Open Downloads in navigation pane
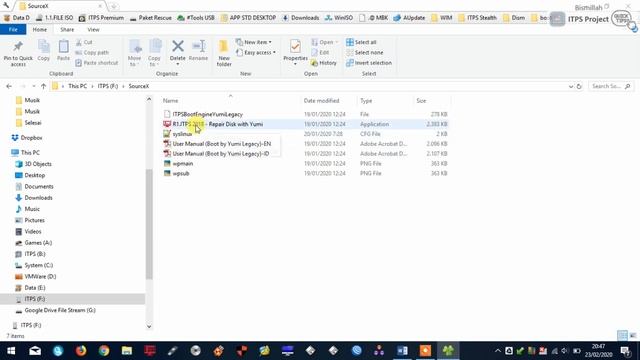 33,198
